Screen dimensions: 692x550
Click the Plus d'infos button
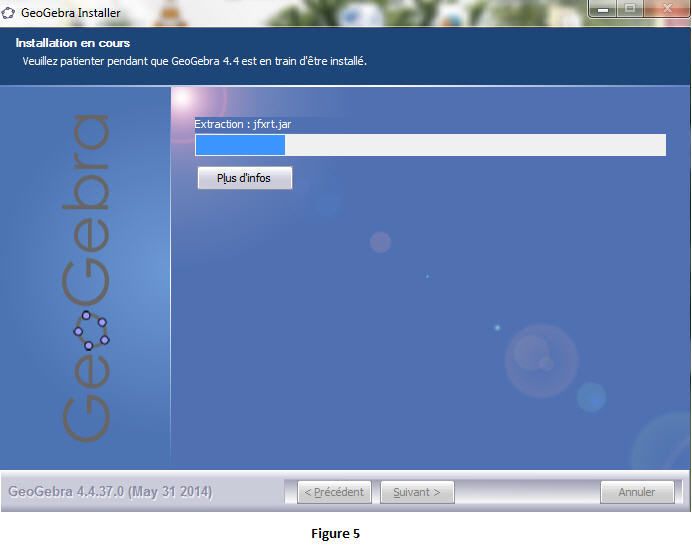[244, 178]
